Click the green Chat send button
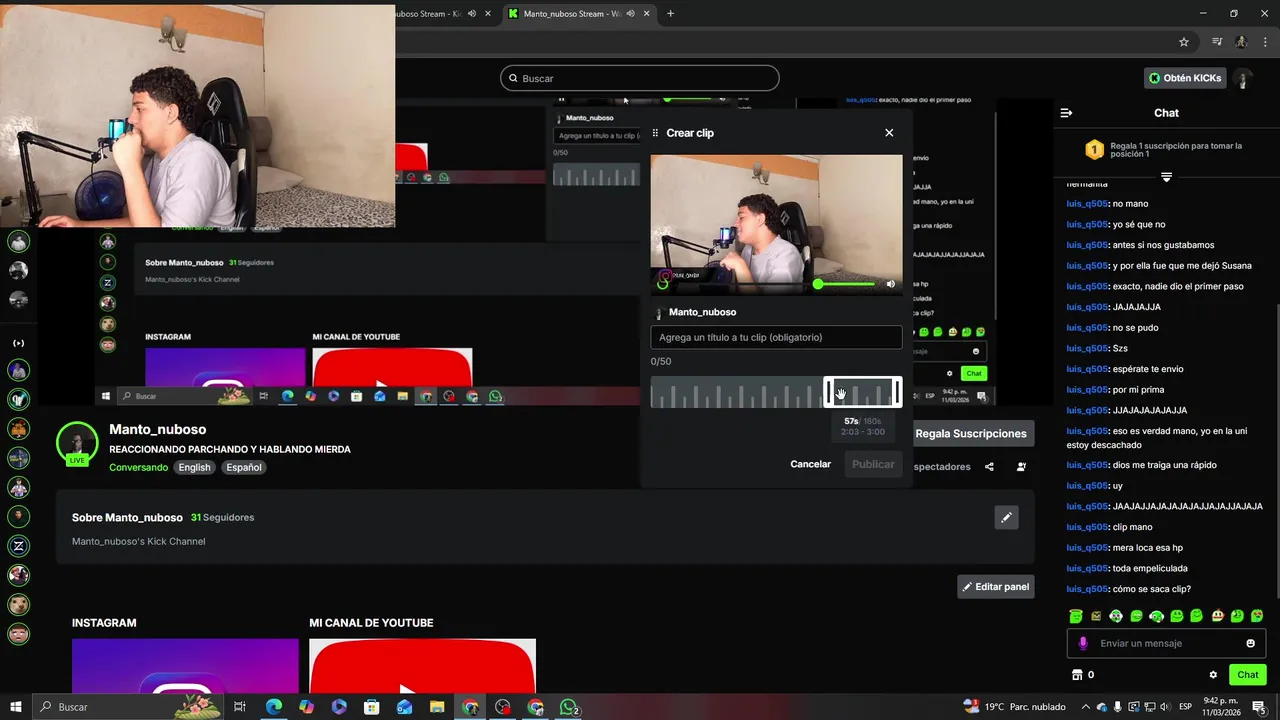The height and width of the screenshot is (720, 1280). [x=1247, y=675]
